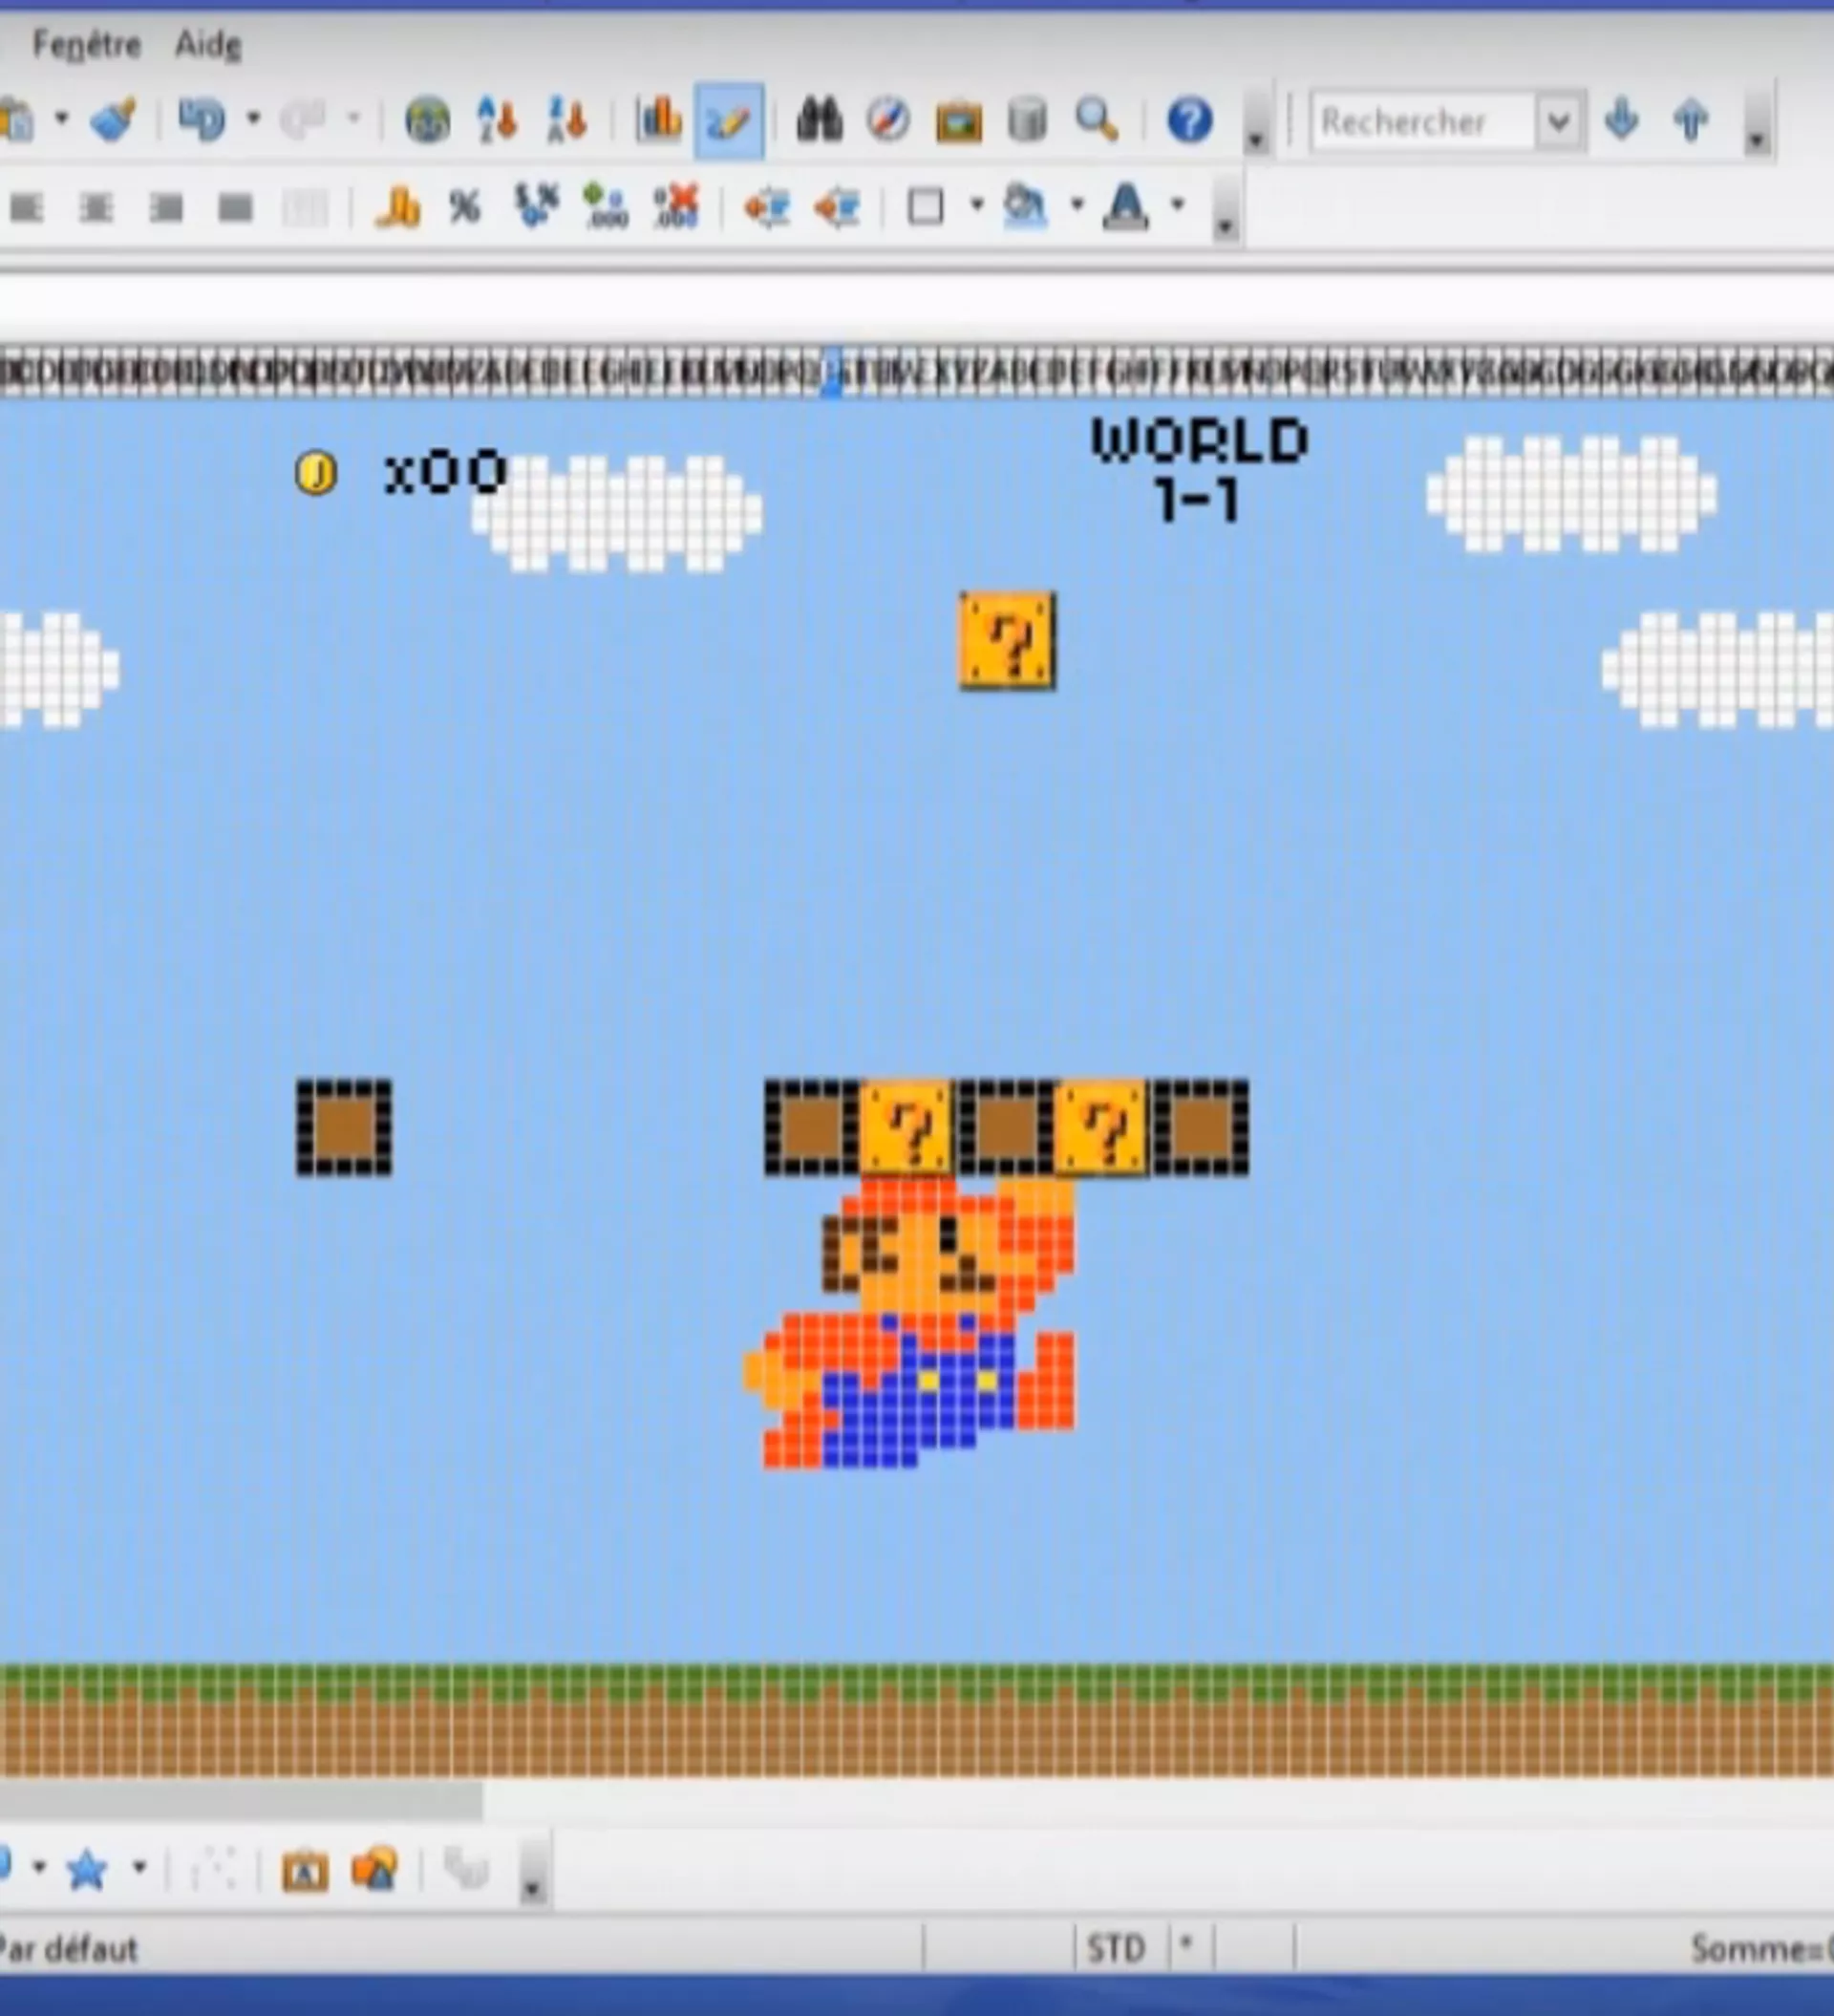Toggle align left formatting
Image resolution: width=1834 pixels, height=2016 pixels.
pos(27,208)
